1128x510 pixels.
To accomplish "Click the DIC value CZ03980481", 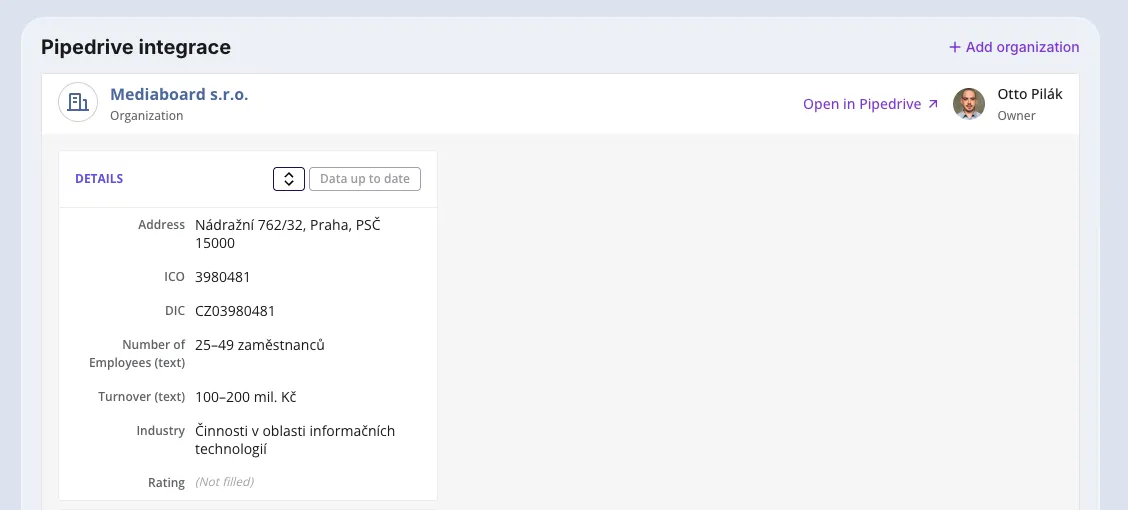I will pyautogui.click(x=235, y=311).
